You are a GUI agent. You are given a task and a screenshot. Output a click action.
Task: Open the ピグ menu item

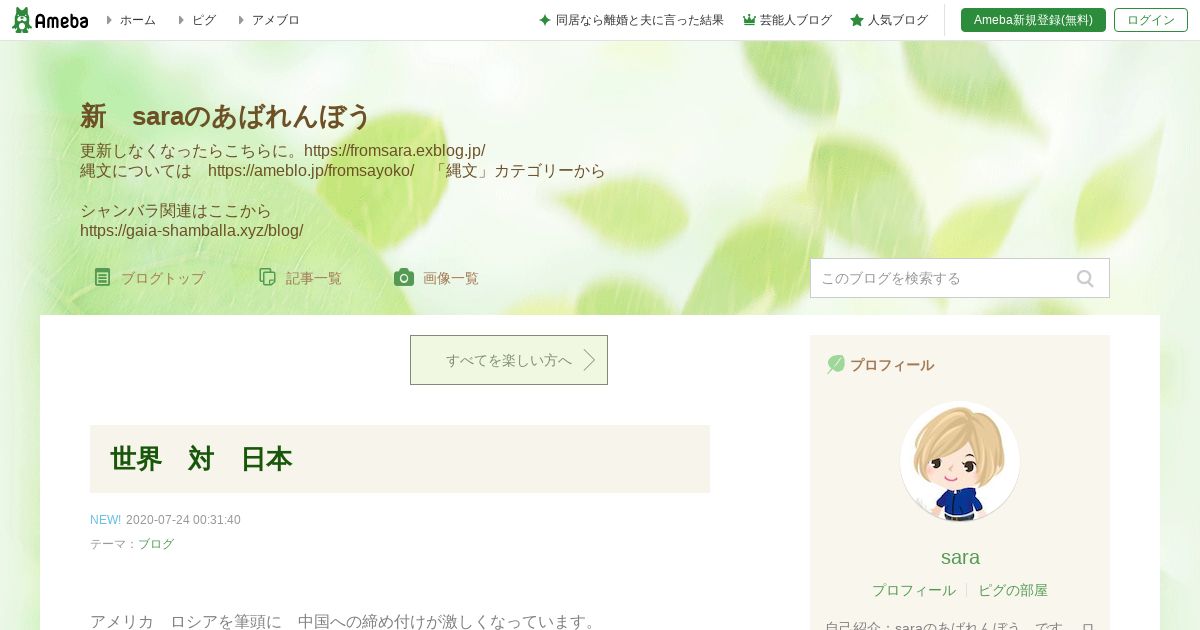[203, 20]
